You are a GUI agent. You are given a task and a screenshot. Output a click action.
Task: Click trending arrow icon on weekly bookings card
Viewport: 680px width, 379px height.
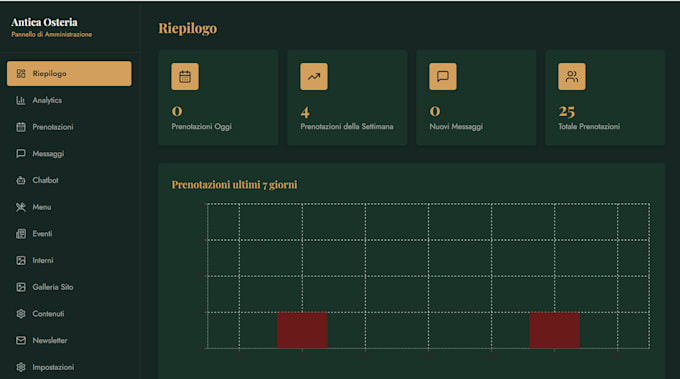point(314,77)
